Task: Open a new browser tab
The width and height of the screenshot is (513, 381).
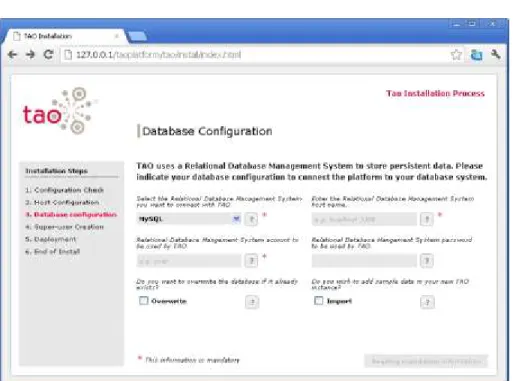Action: click(x=137, y=36)
